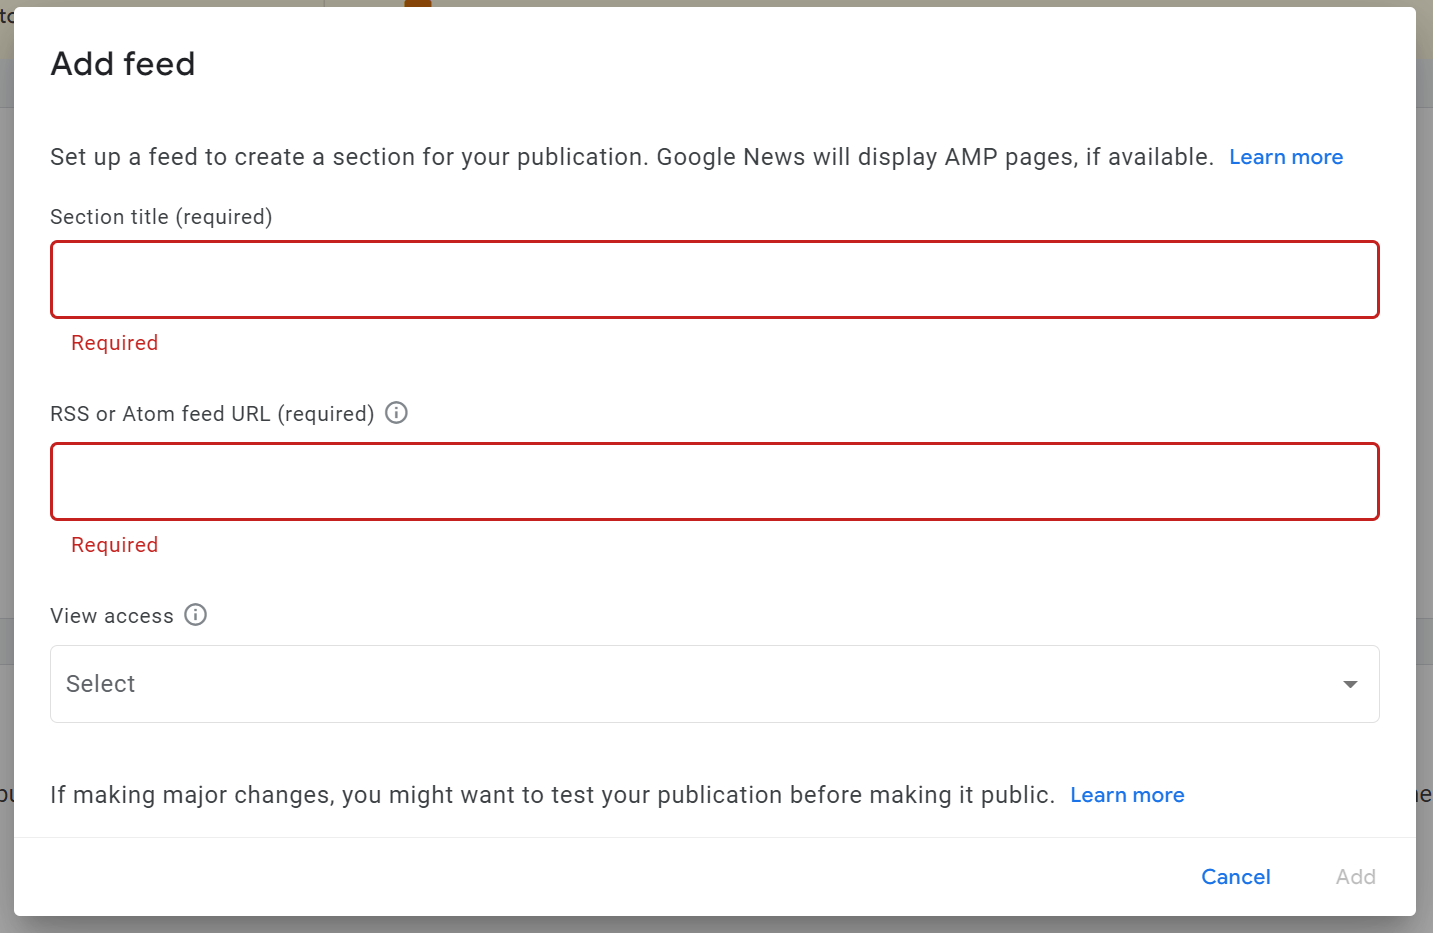Click the Required error under Section title
This screenshot has height=933, width=1433.
coord(114,343)
